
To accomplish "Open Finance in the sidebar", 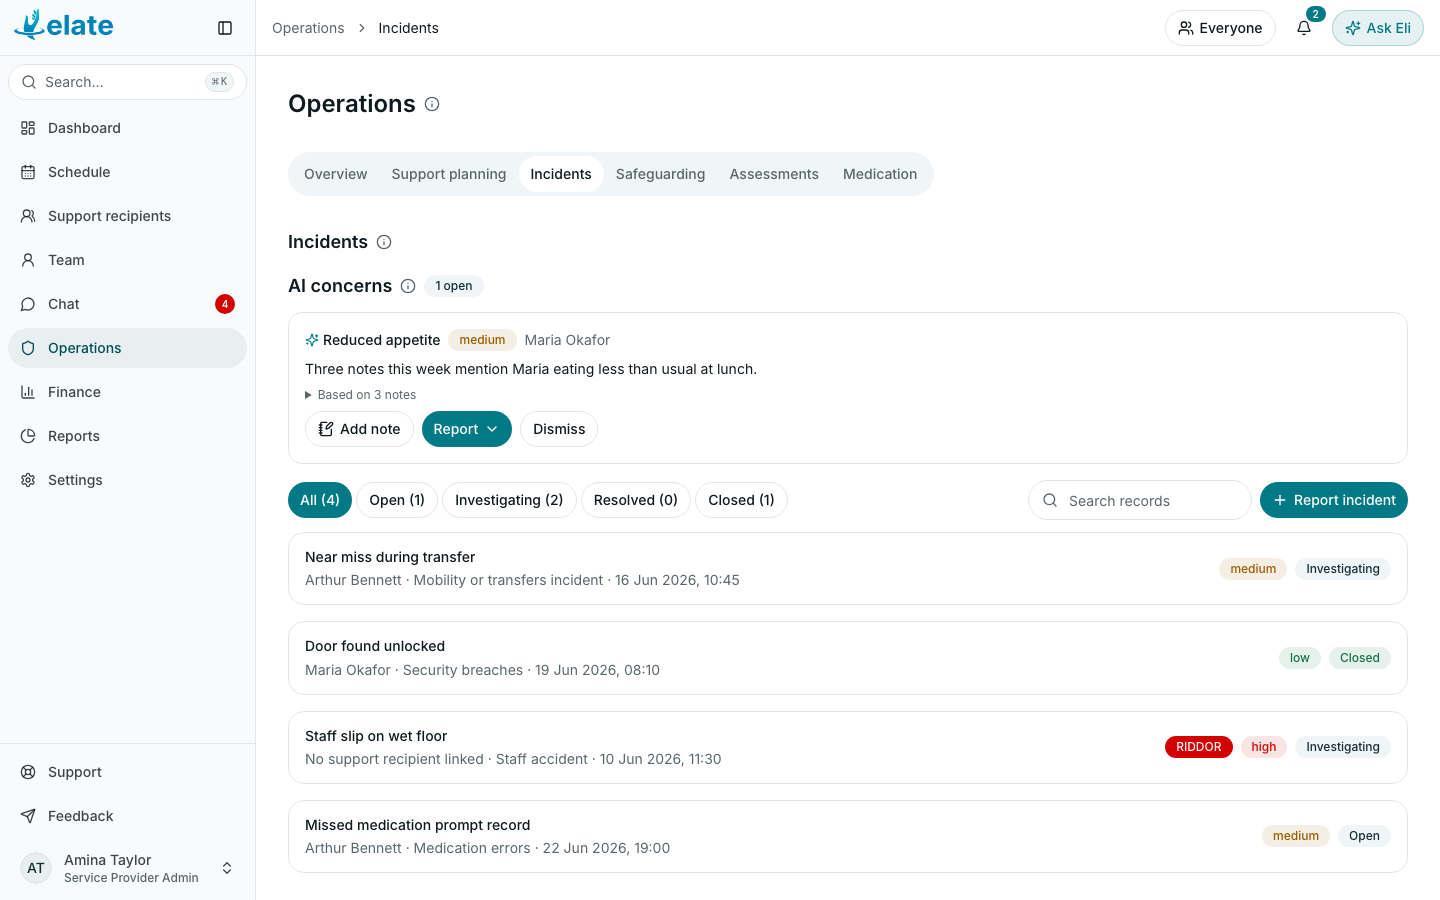I will [127, 392].
